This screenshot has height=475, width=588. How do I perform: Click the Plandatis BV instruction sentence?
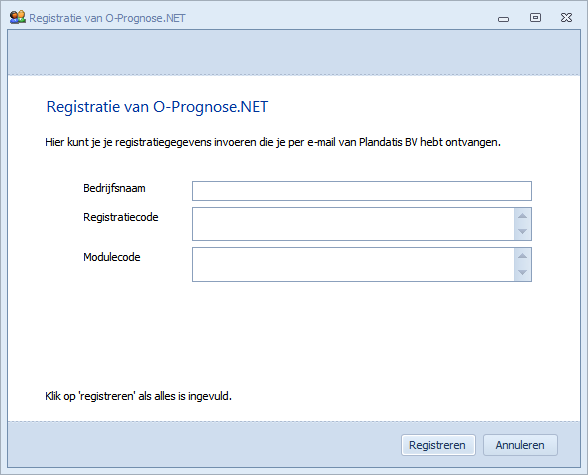273,142
